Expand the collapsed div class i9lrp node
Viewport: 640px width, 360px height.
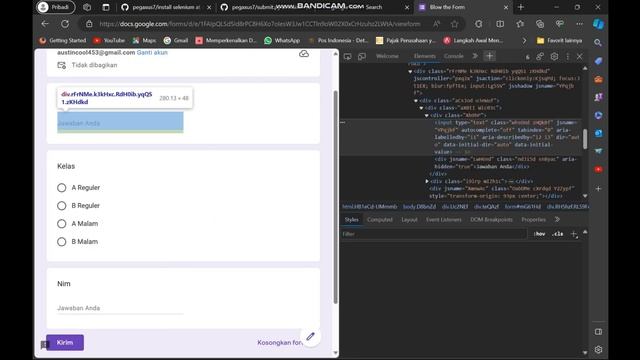(x=427, y=181)
